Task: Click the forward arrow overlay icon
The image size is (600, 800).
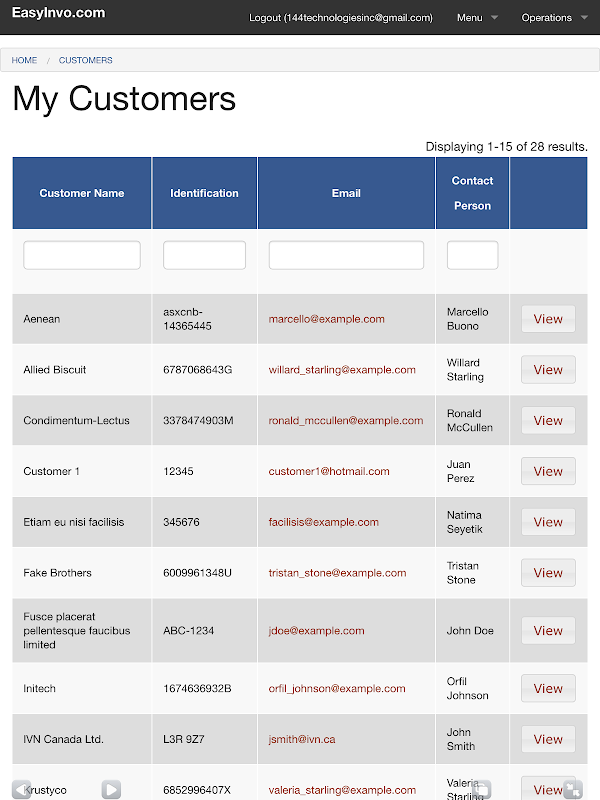Action: tap(111, 789)
